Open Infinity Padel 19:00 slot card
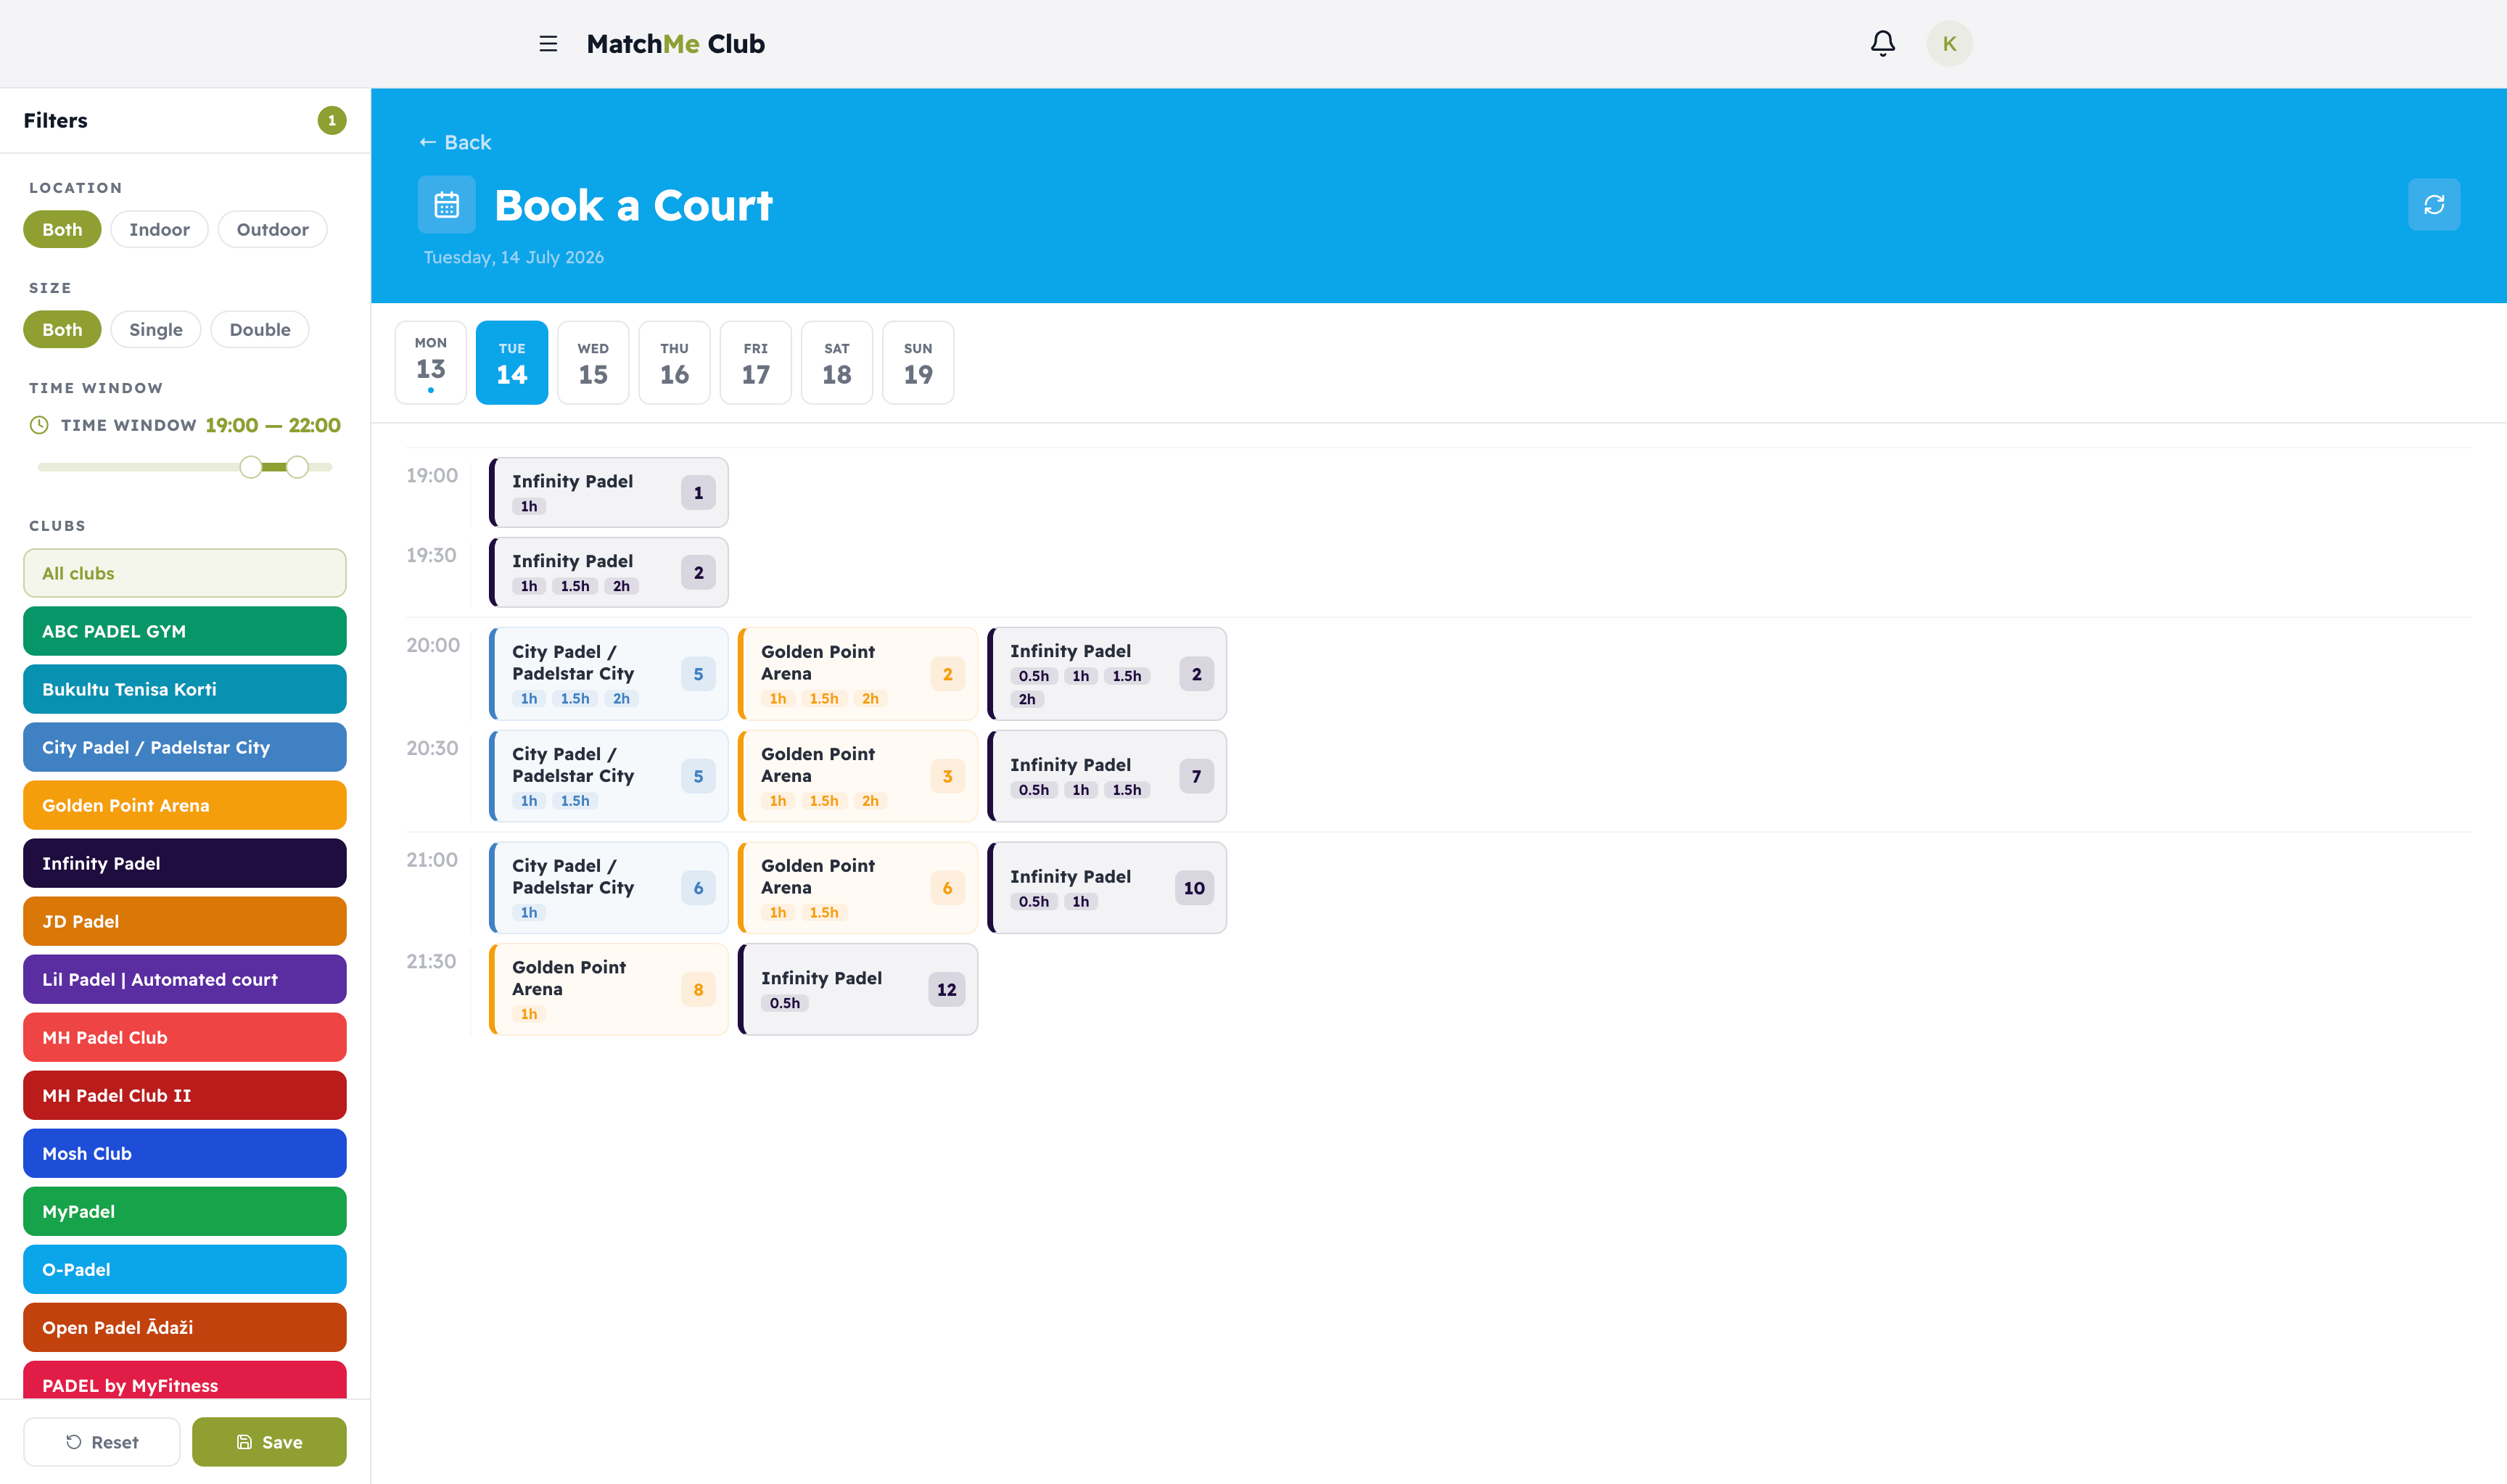 pyautogui.click(x=608, y=492)
